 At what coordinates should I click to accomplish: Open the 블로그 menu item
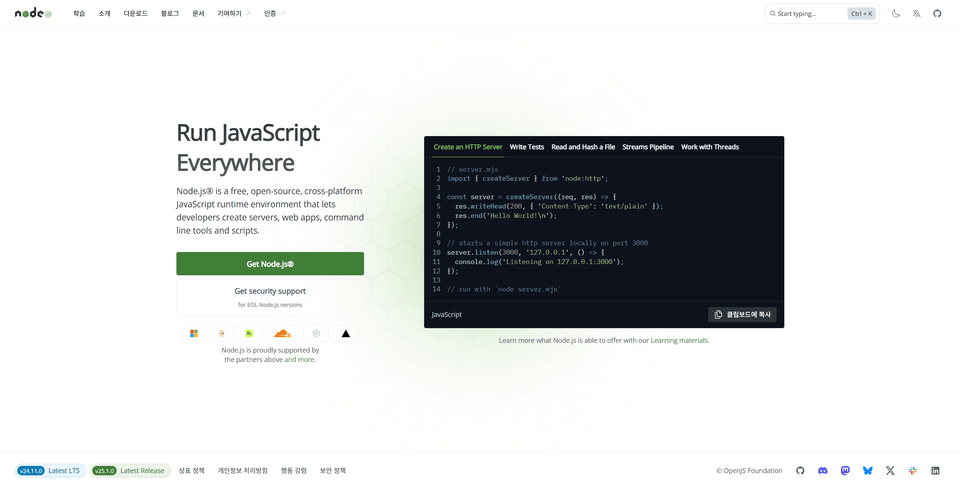click(170, 13)
